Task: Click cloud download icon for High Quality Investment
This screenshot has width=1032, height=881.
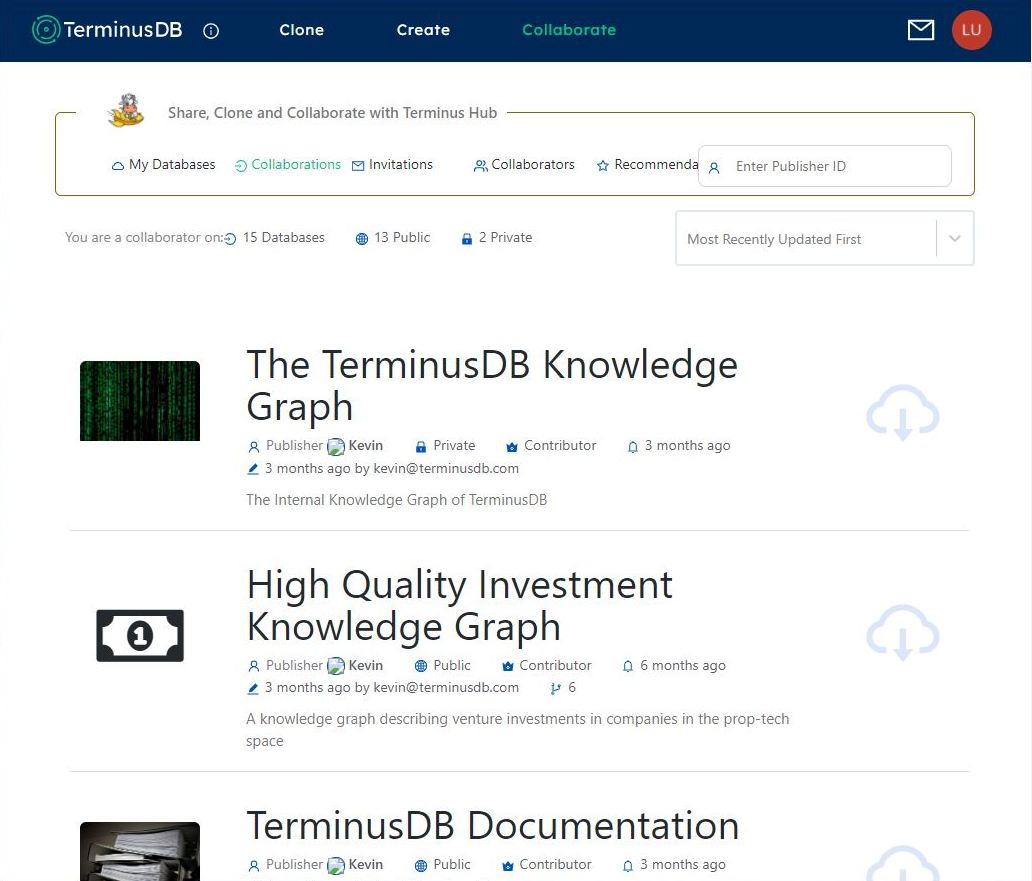Action: point(902,633)
